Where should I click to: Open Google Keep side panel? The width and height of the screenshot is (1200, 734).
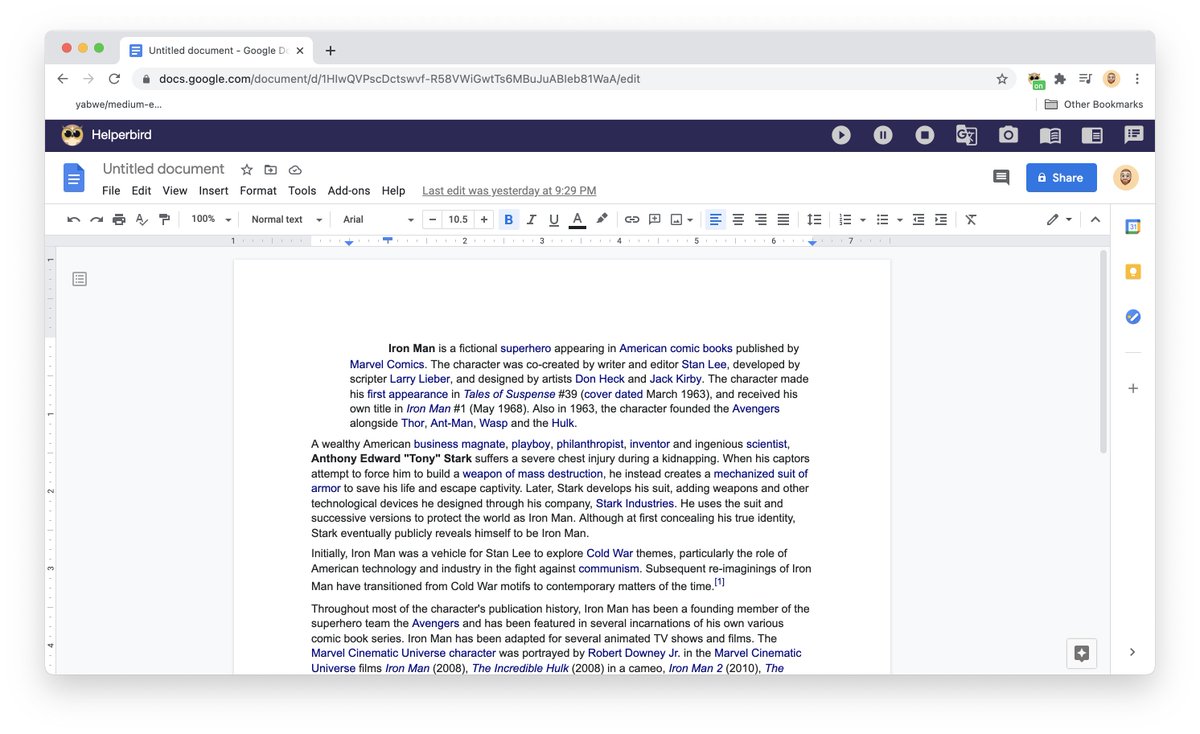pyautogui.click(x=1133, y=272)
